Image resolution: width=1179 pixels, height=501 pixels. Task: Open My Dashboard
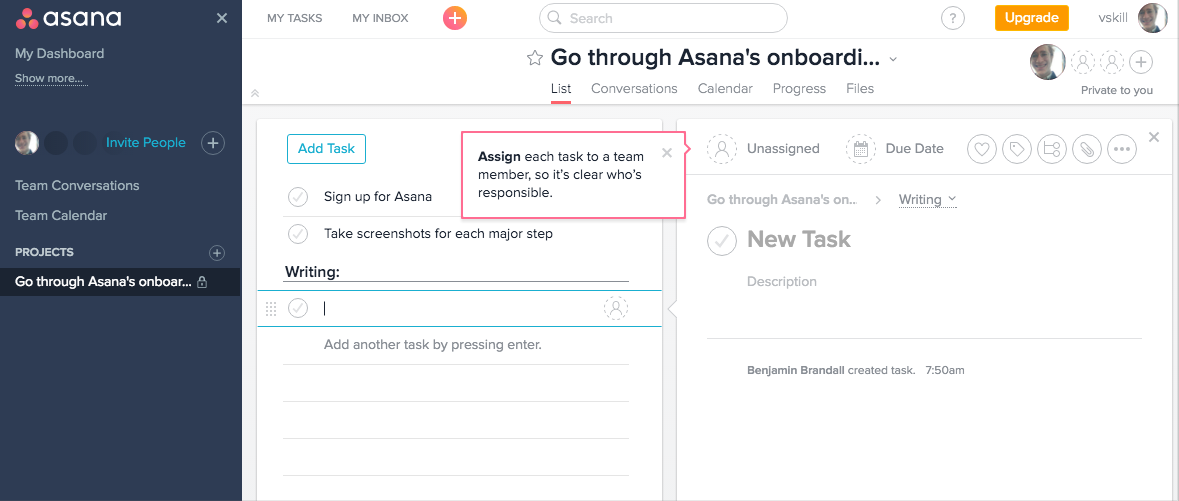coord(59,53)
